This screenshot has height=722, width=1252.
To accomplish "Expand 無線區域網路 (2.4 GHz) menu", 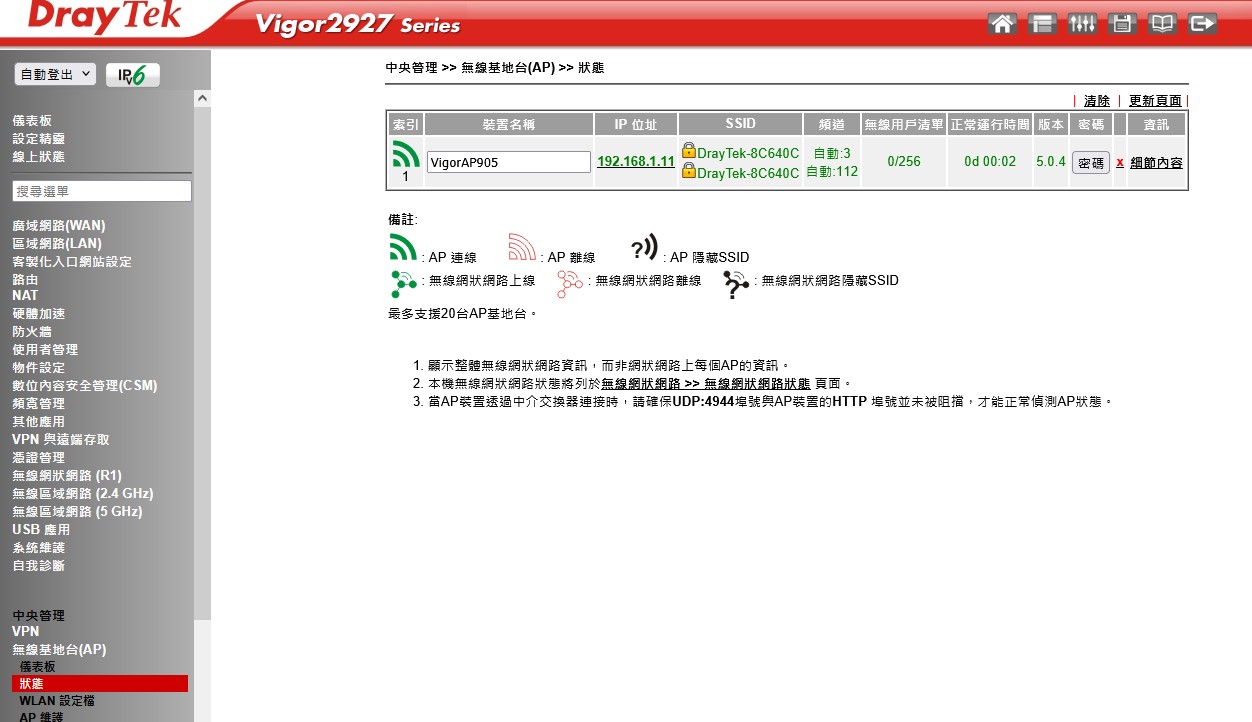I will pos(82,494).
